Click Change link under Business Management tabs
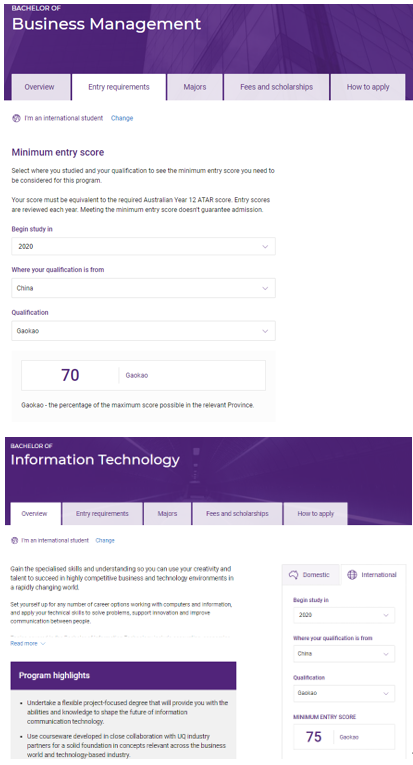 click(x=122, y=118)
